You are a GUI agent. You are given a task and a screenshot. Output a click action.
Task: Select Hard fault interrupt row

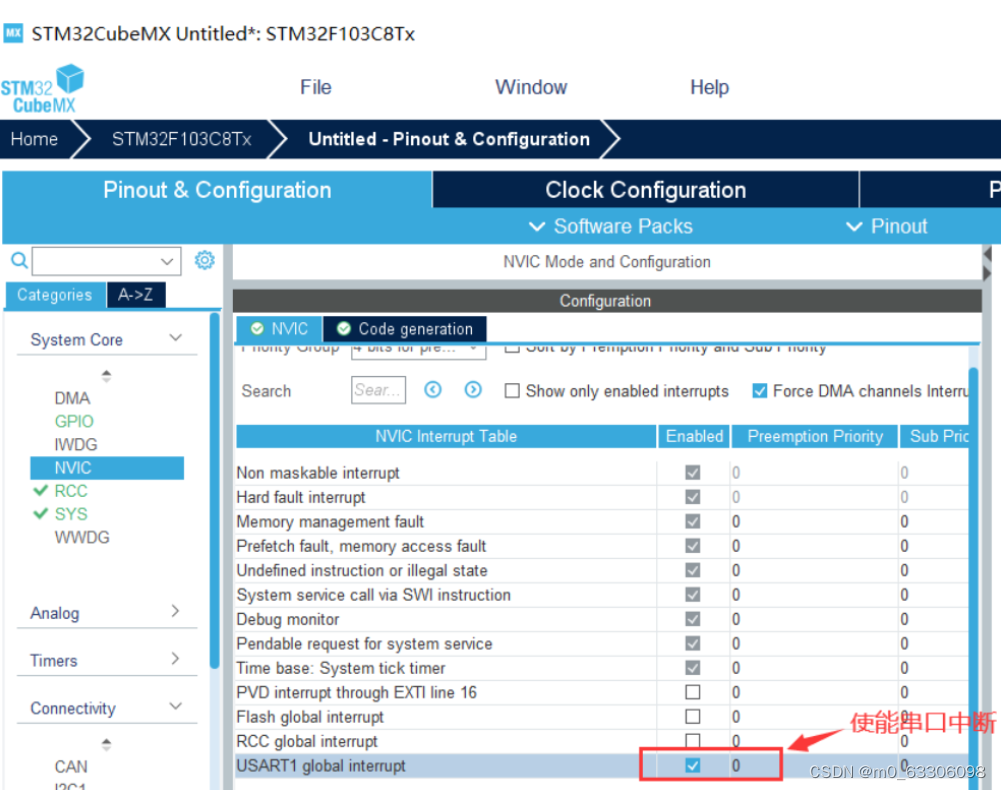pyautogui.click(x=602, y=498)
